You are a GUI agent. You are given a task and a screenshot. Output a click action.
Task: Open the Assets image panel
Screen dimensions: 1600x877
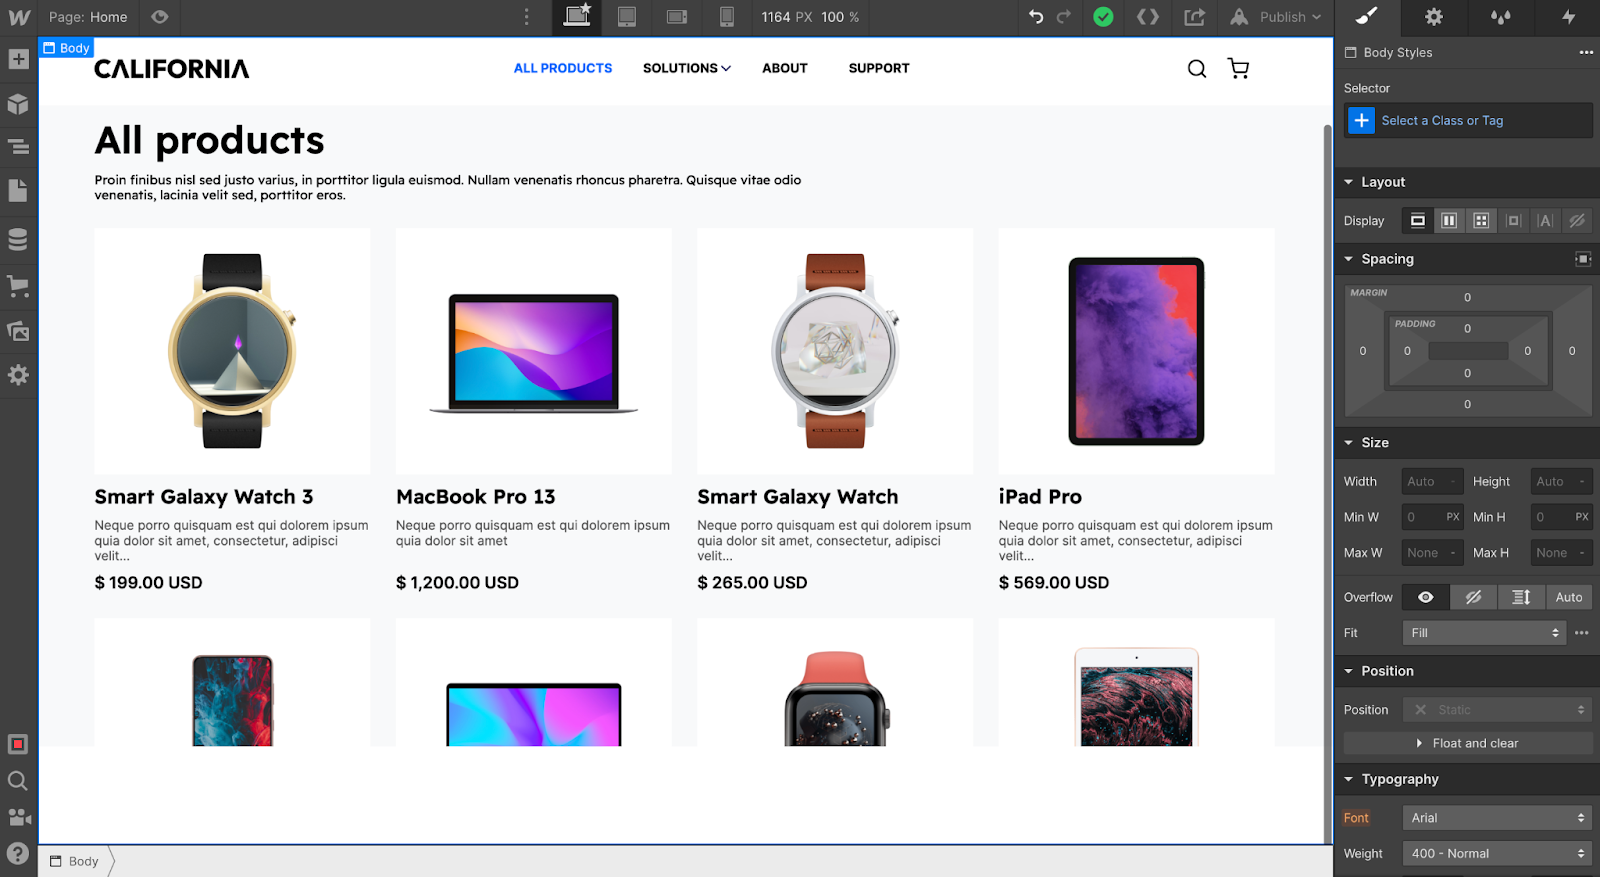coord(18,331)
